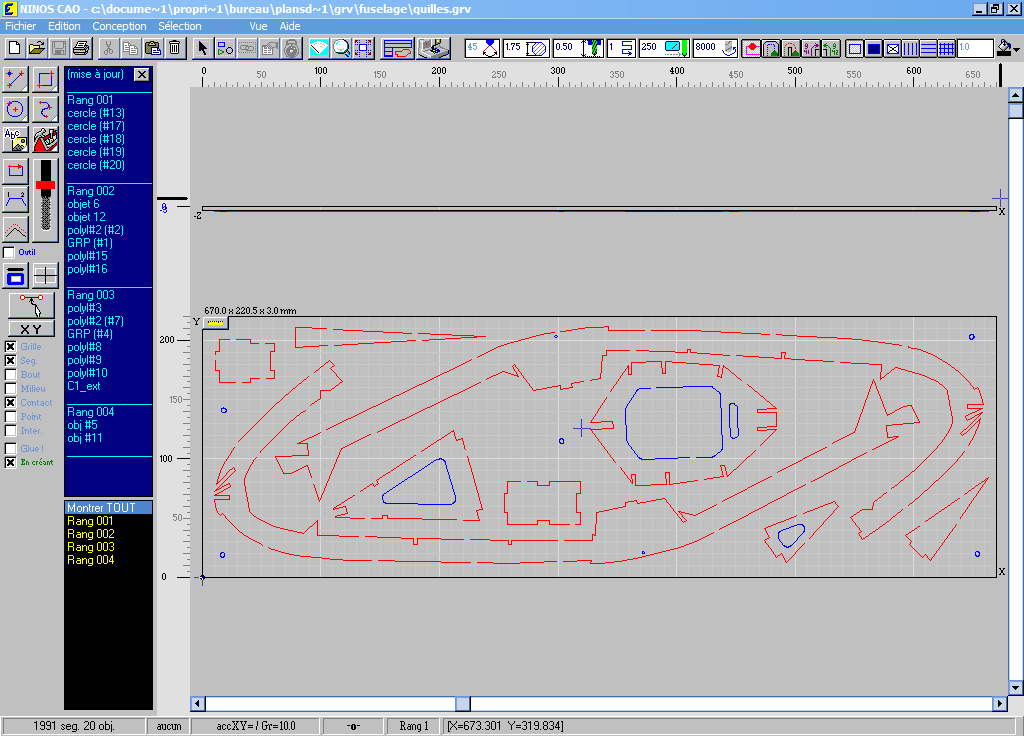Open the Abc text tool
This screenshot has height=736, width=1024.
click(x=15, y=139)
